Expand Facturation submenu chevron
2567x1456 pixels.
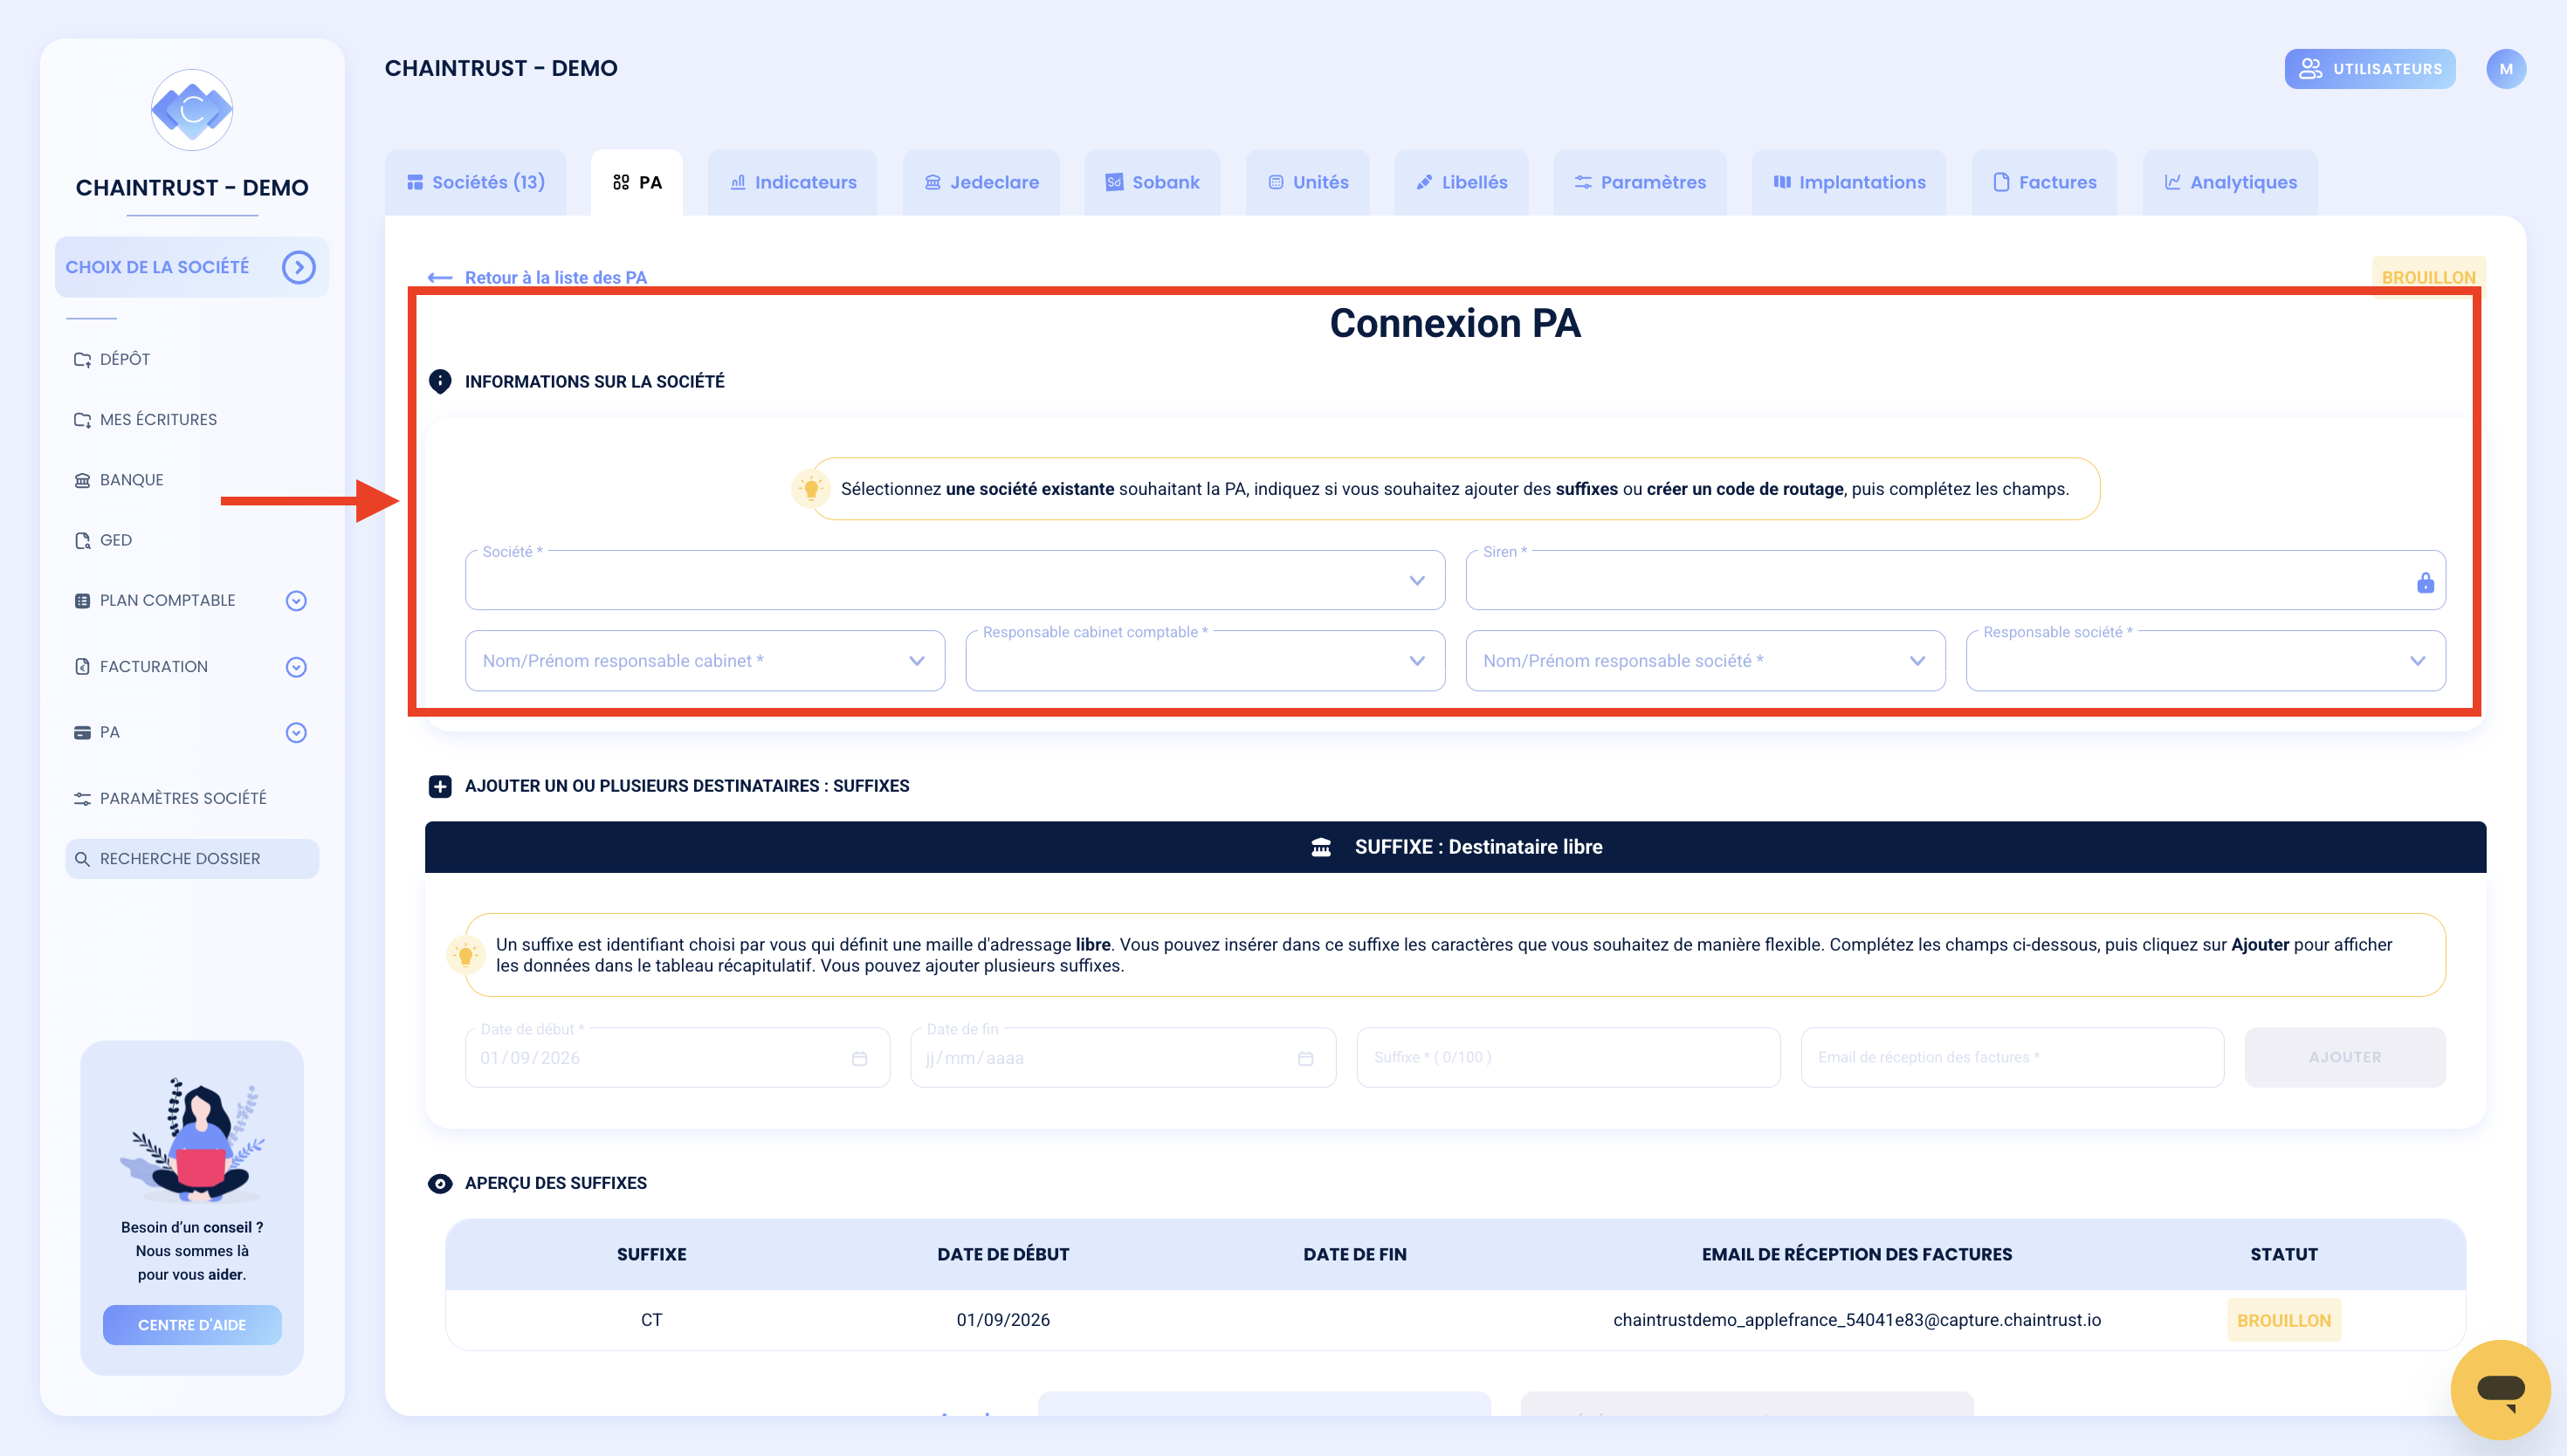pos(296,667)
